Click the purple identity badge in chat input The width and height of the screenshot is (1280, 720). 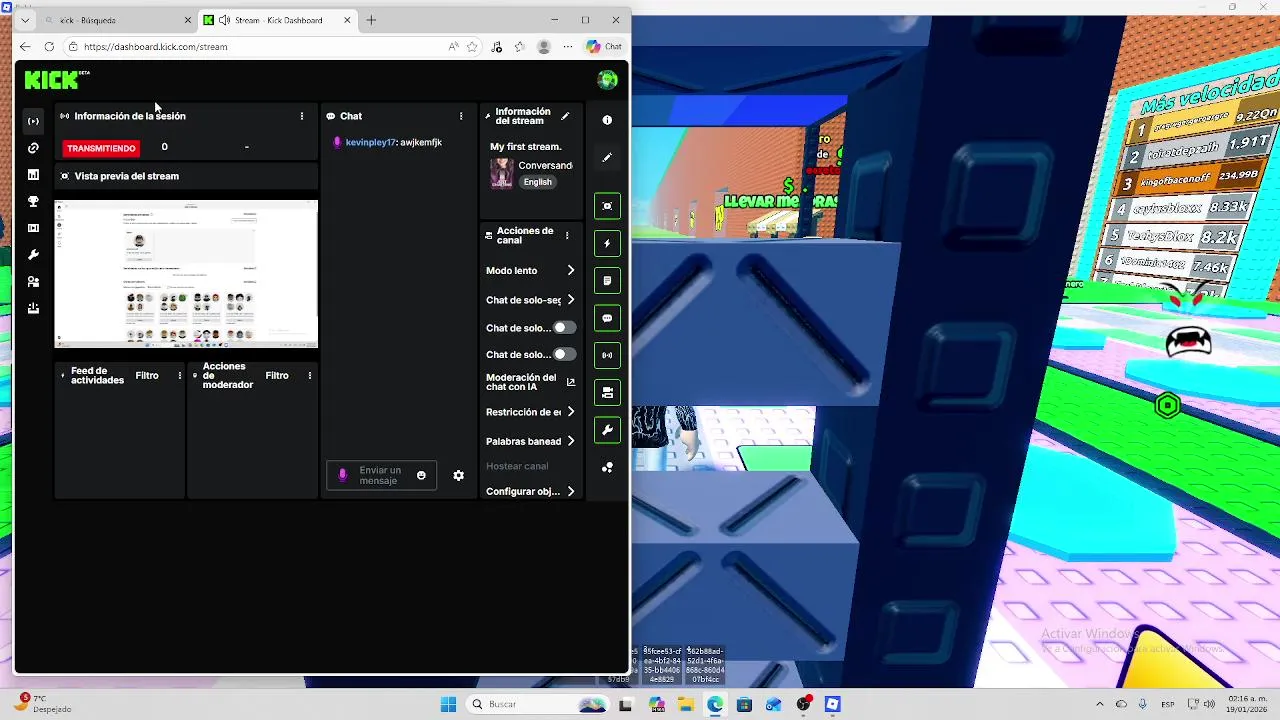(343, 476)
